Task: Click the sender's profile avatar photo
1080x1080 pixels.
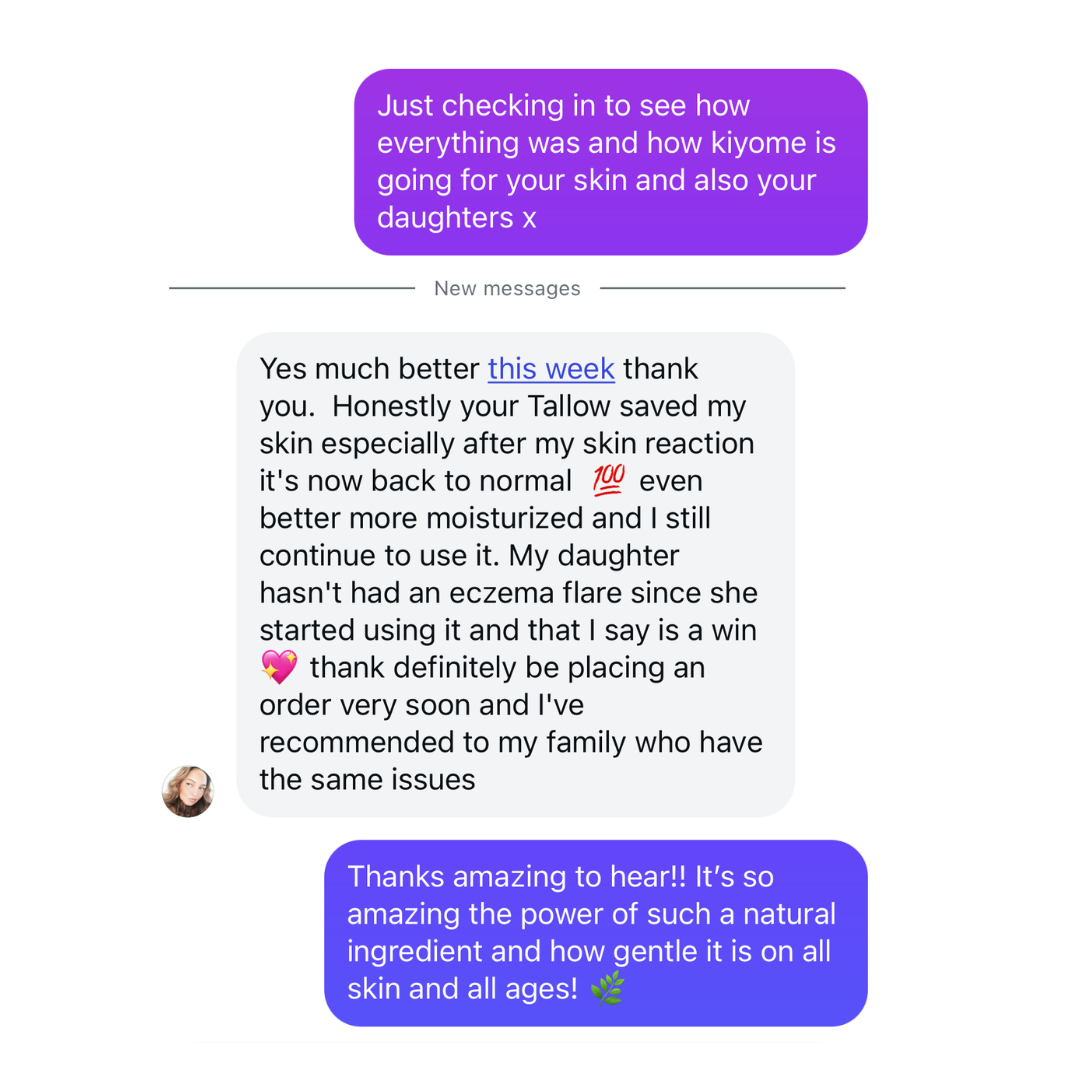Action: pyautogui.click(x=188, y=791)
